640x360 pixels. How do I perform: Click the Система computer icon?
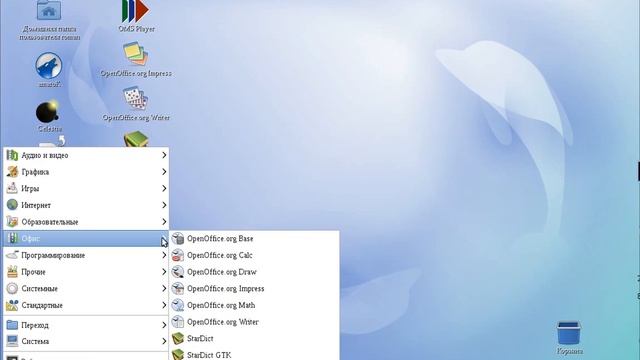[12, 341]
